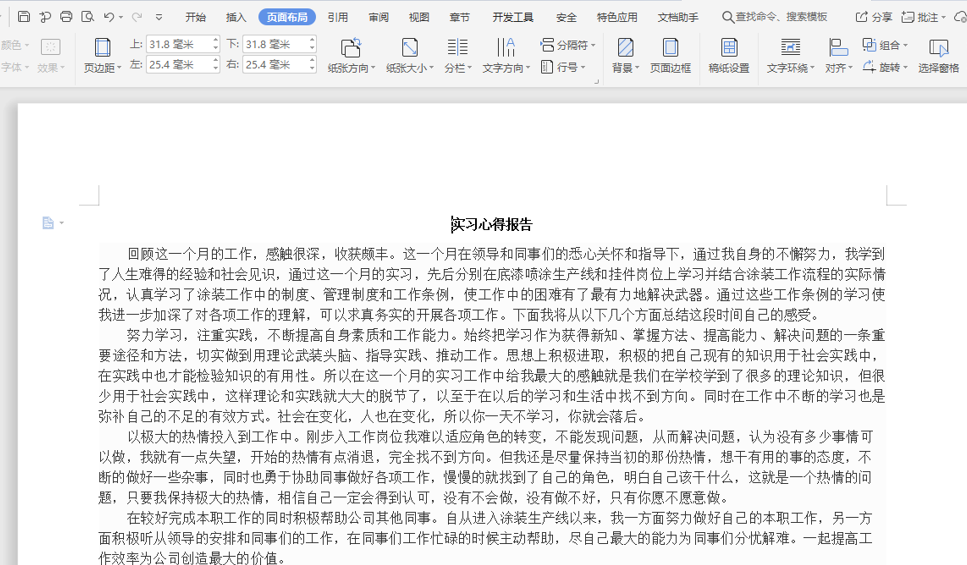This screenshot has height=565, width=967.
Task: Expand the Undo history dropdown arrow
Action: point(121,17)
